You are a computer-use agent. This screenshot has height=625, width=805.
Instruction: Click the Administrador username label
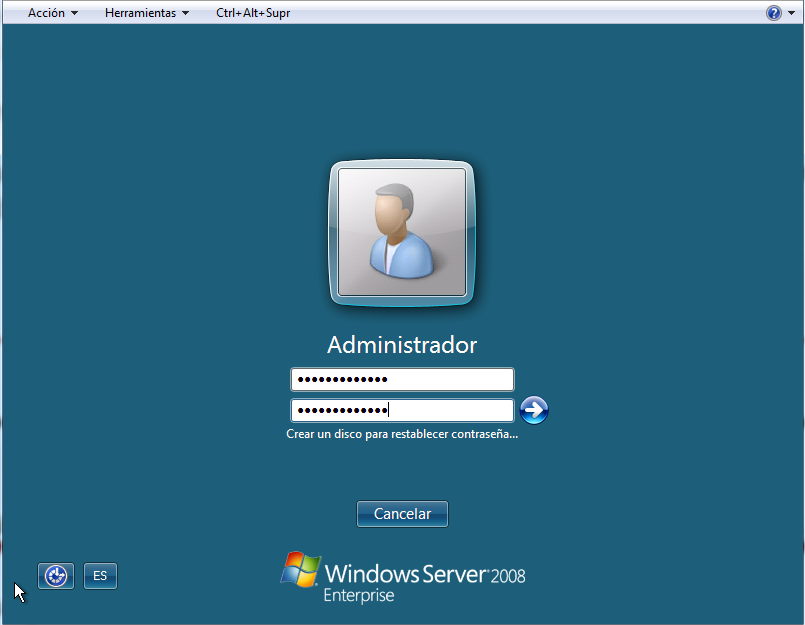coord(402,345)
